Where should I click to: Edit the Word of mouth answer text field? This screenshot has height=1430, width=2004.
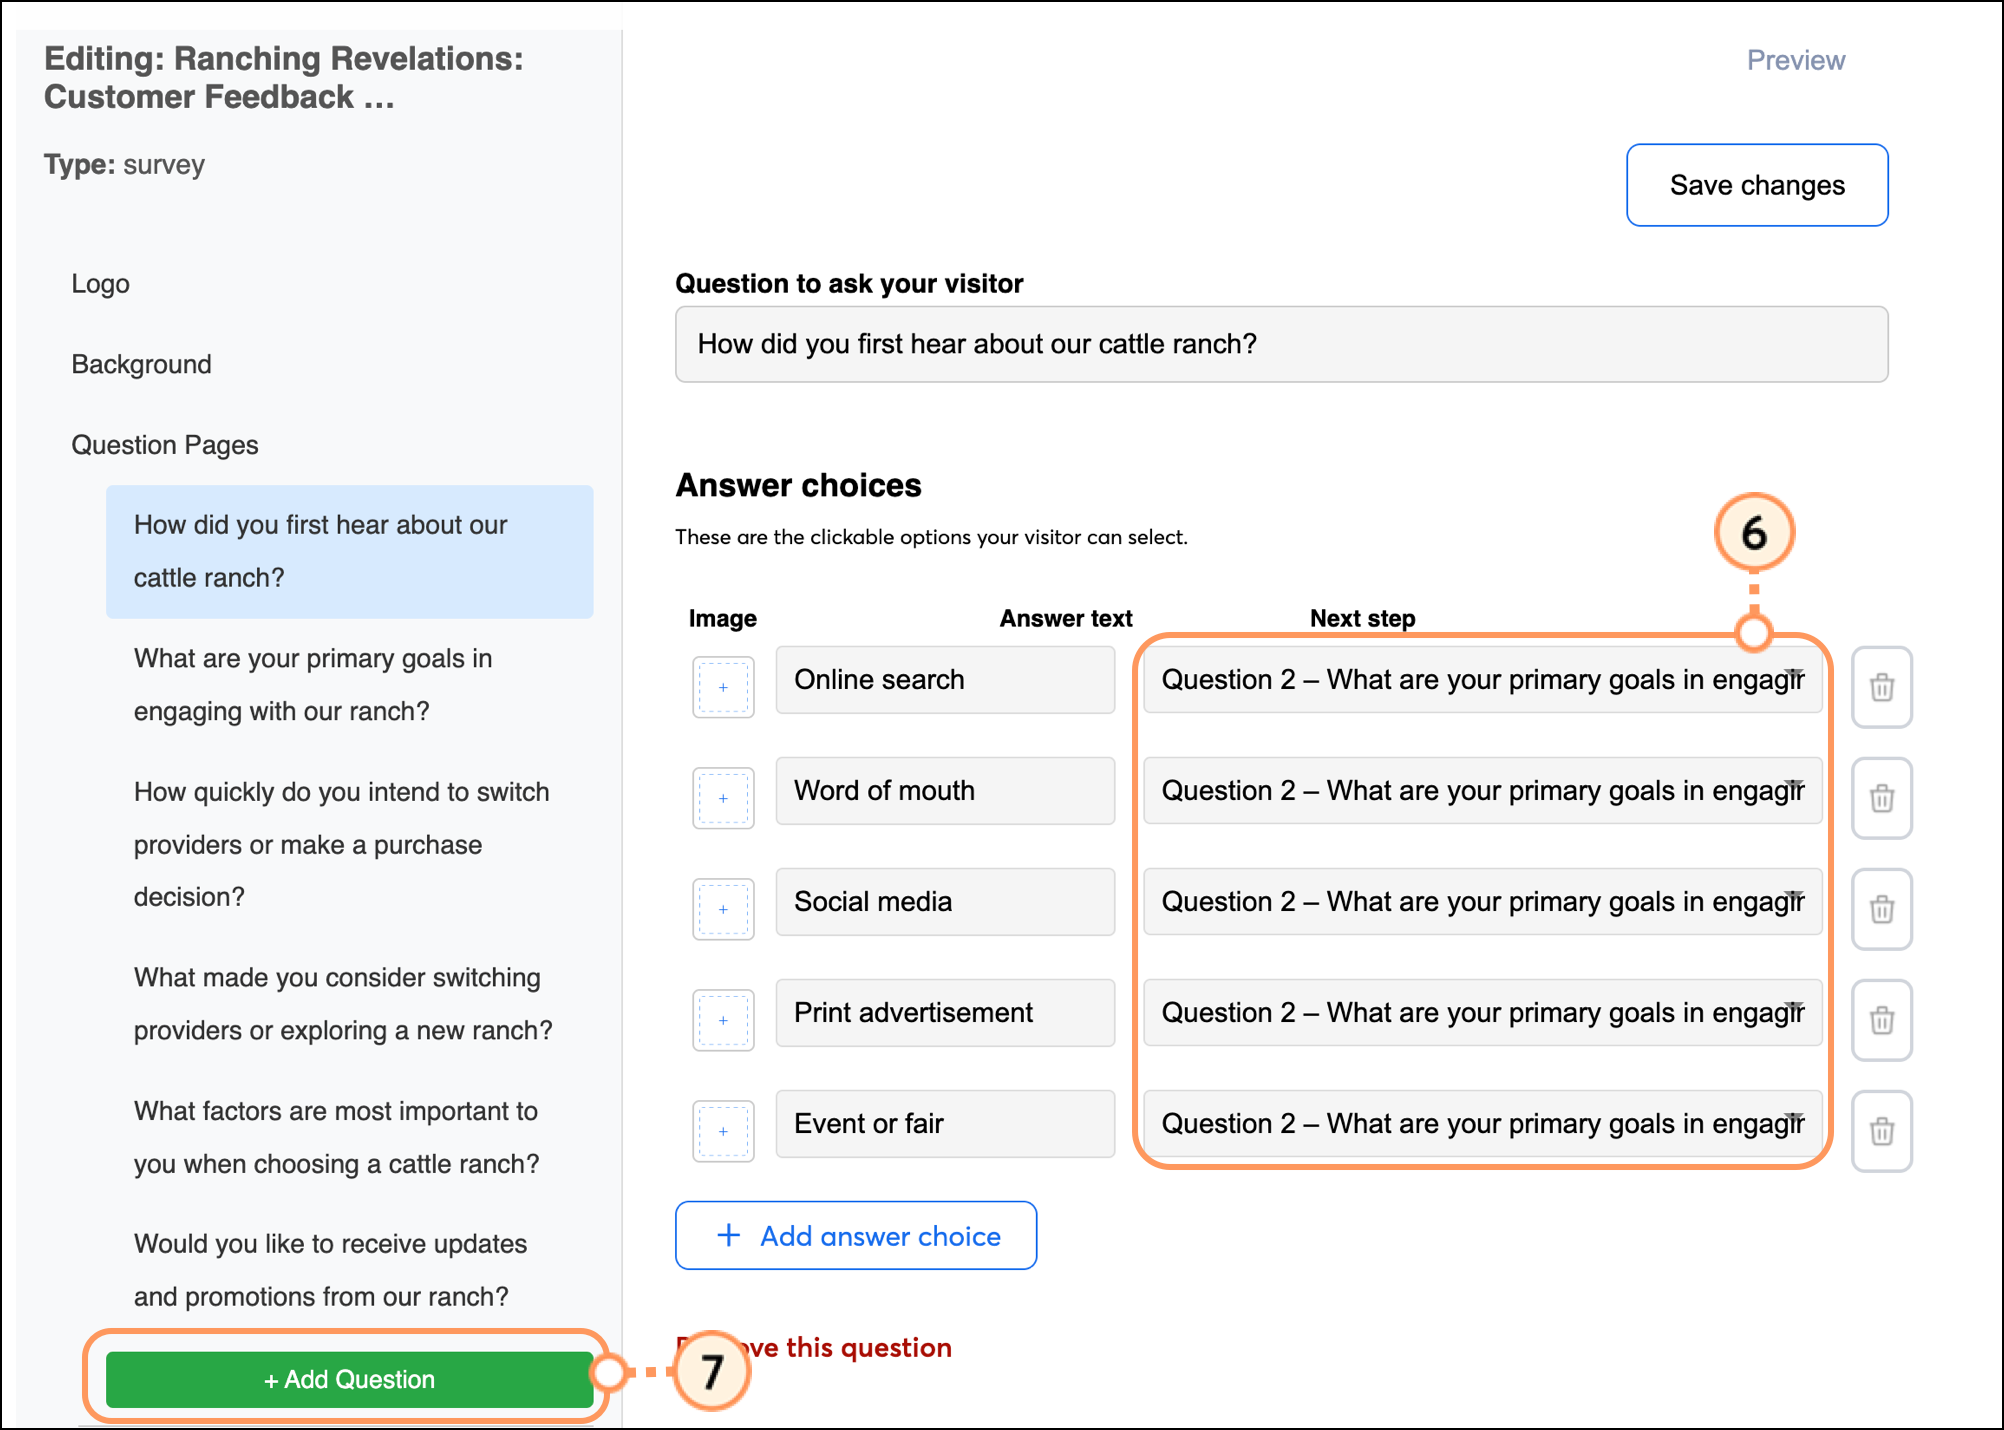tap(945, 791)
